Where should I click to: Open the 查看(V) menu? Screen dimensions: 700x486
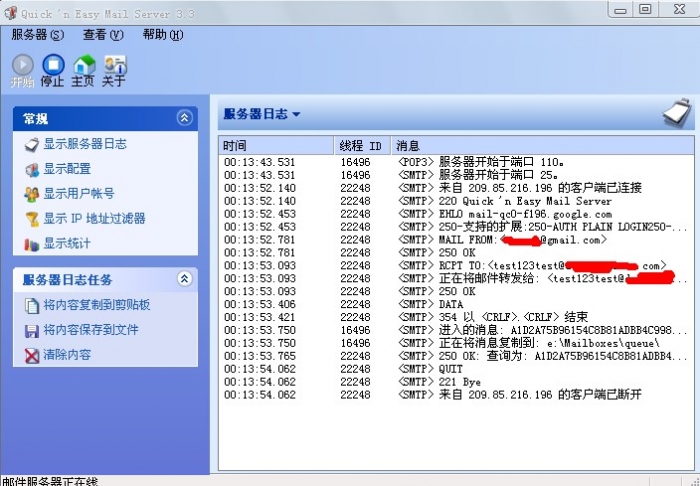point(103,35)
